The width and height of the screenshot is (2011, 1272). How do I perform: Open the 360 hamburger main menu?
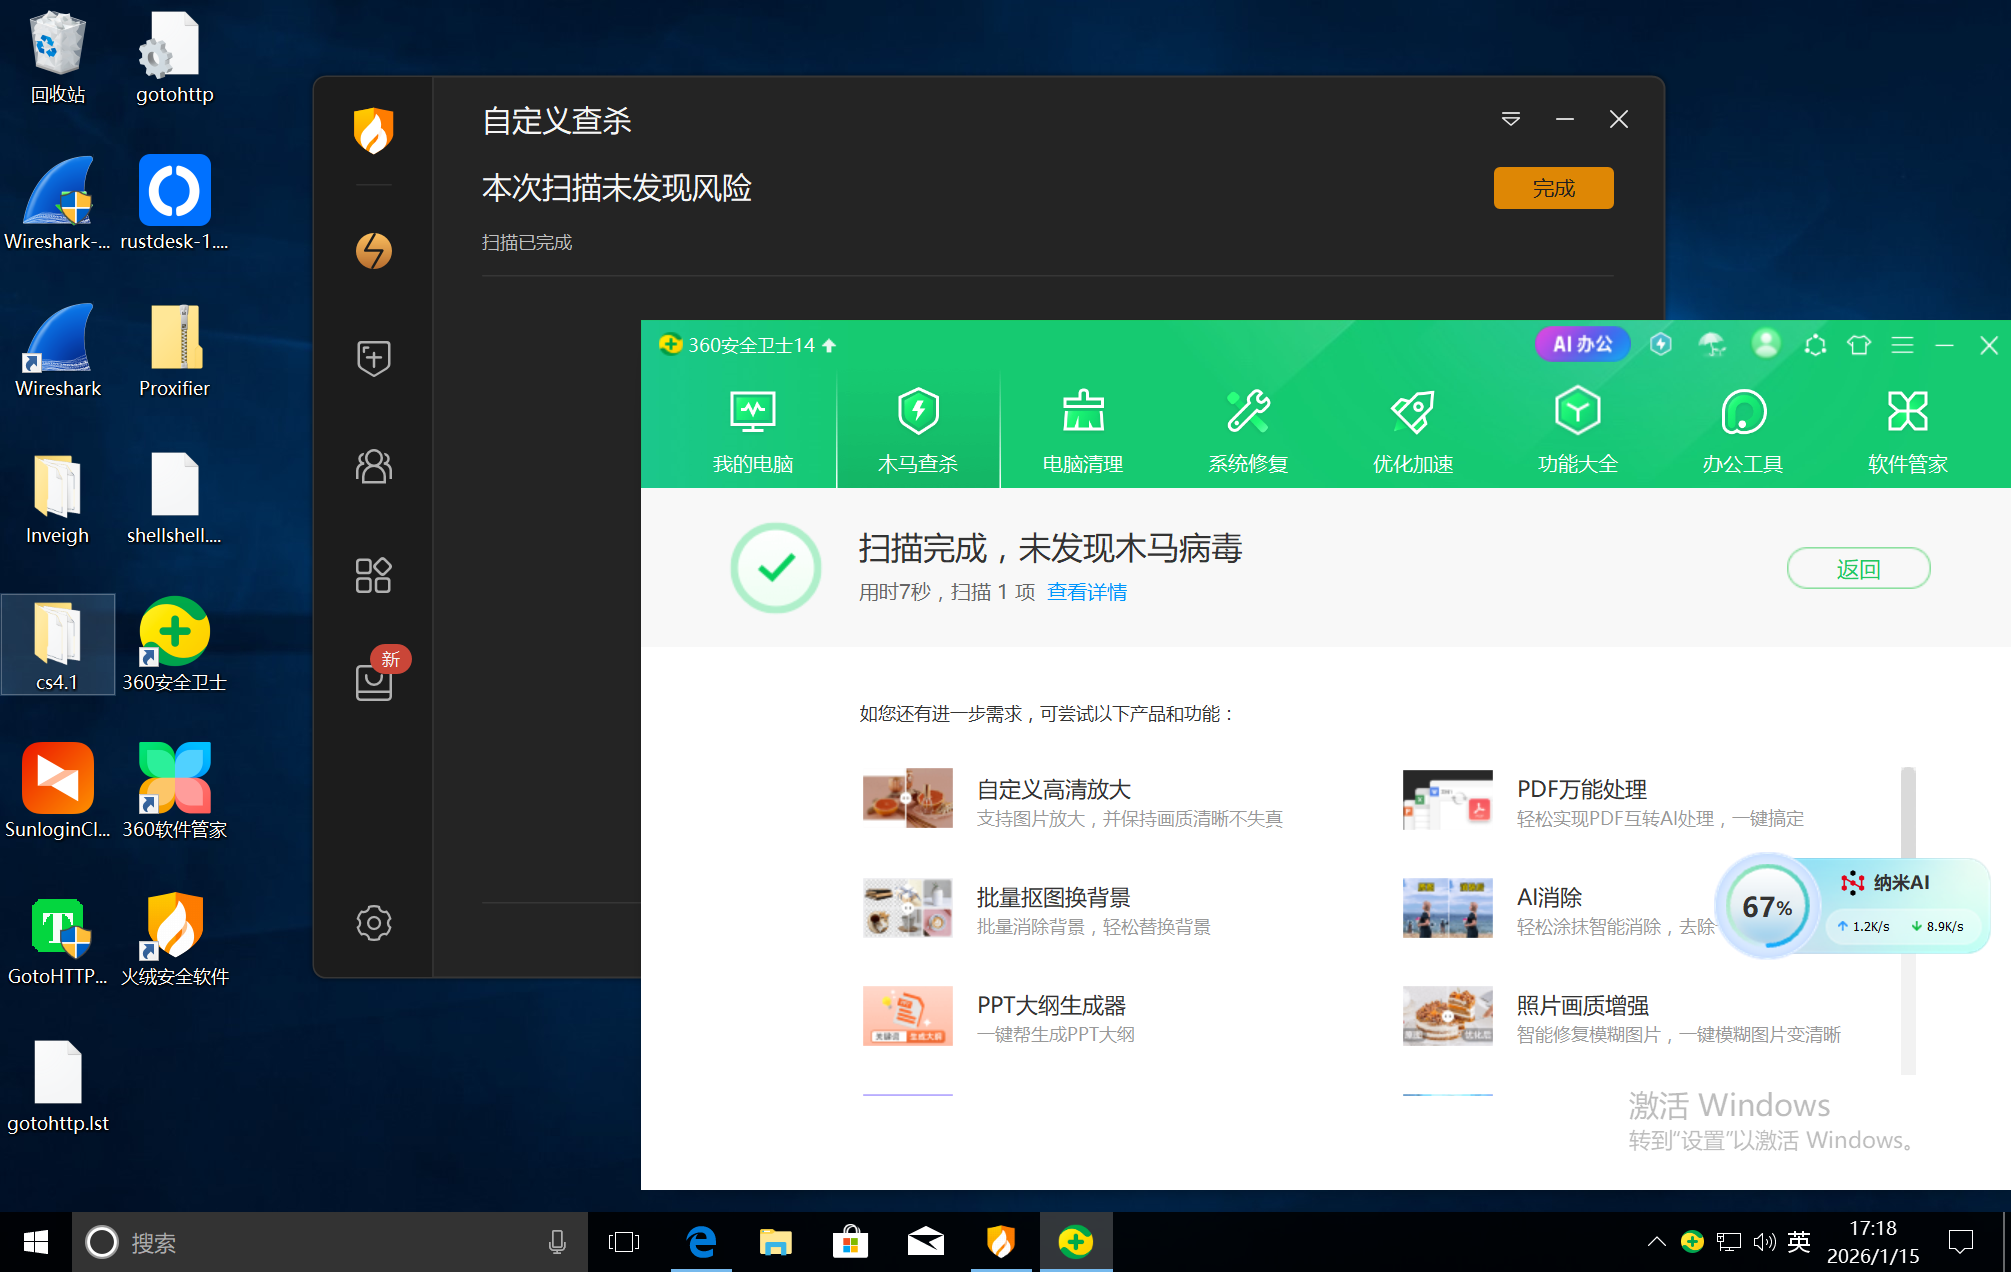pyautogui.click(x=1902, y=345)
